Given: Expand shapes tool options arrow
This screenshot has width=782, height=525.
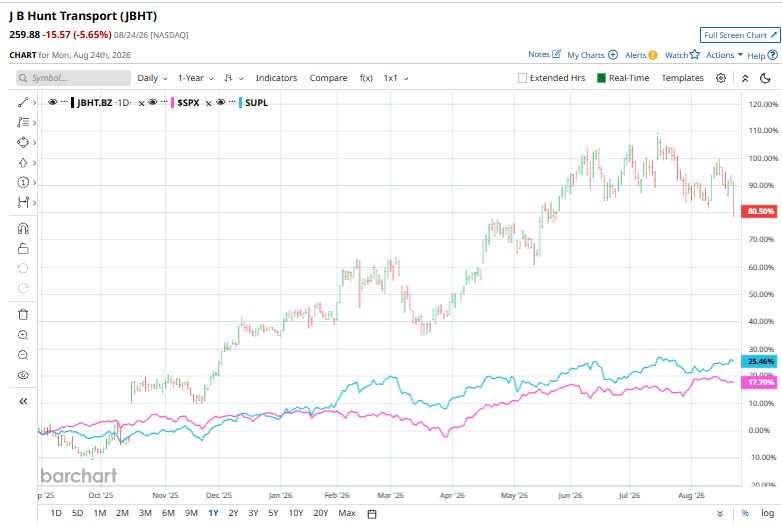Looking at the screenshot, I should point(34,143).
